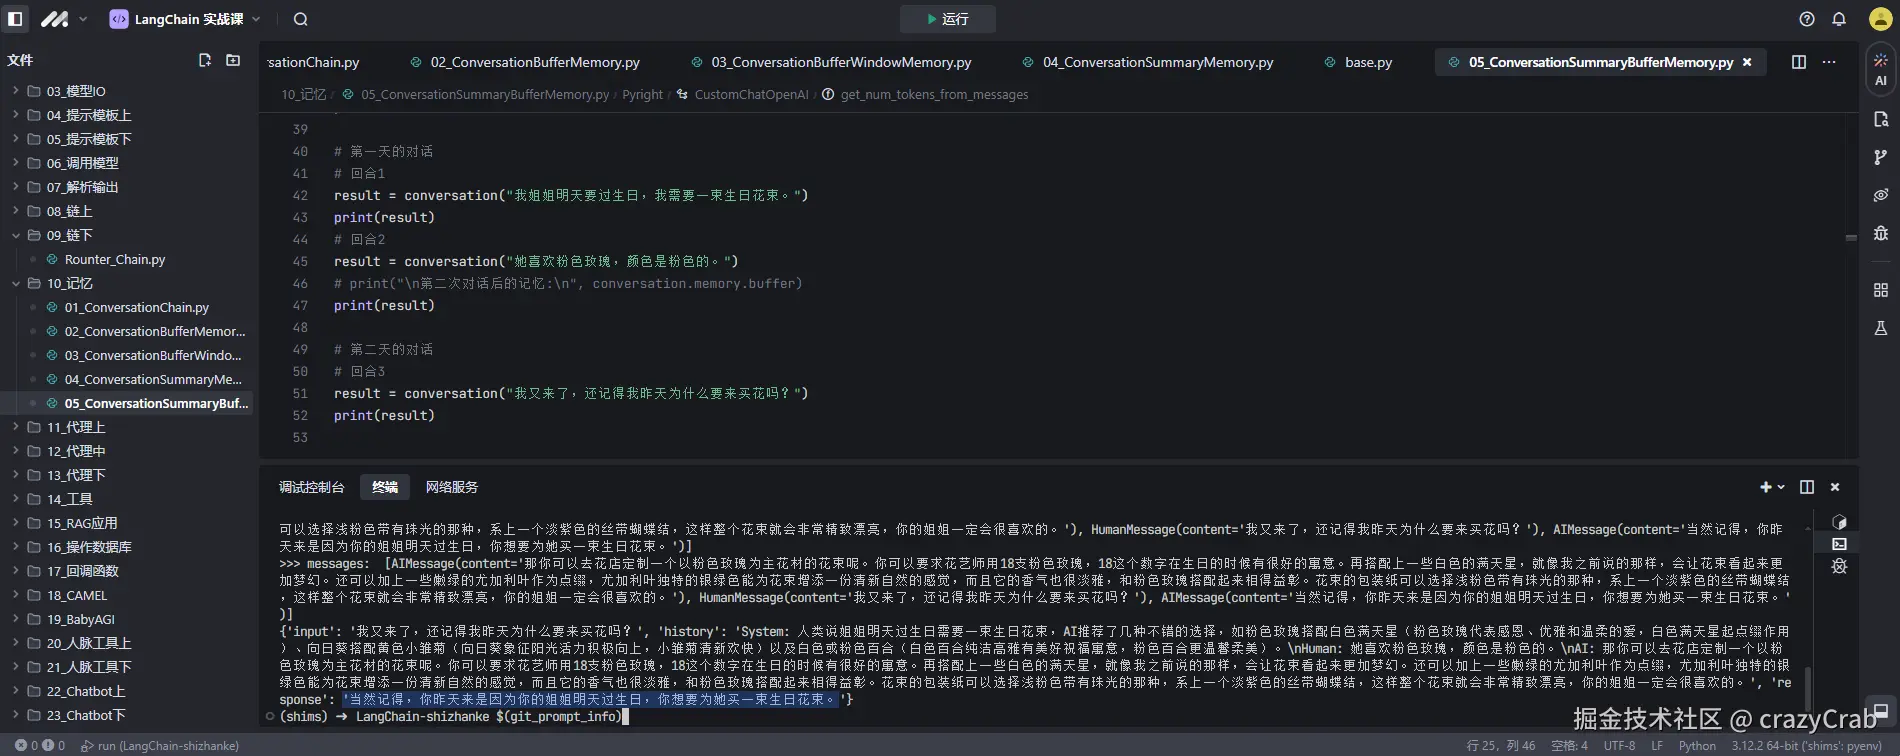Toggle split editor layout
The height and width of the screenshot is (756, 1900).
pos(1798,62)
